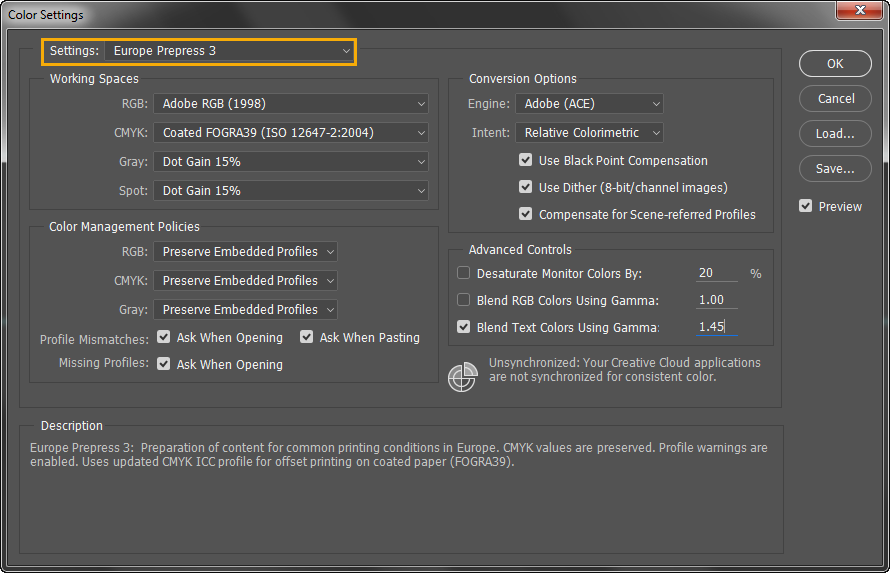Open the CMYK working space dropdown

coord(290,132)
